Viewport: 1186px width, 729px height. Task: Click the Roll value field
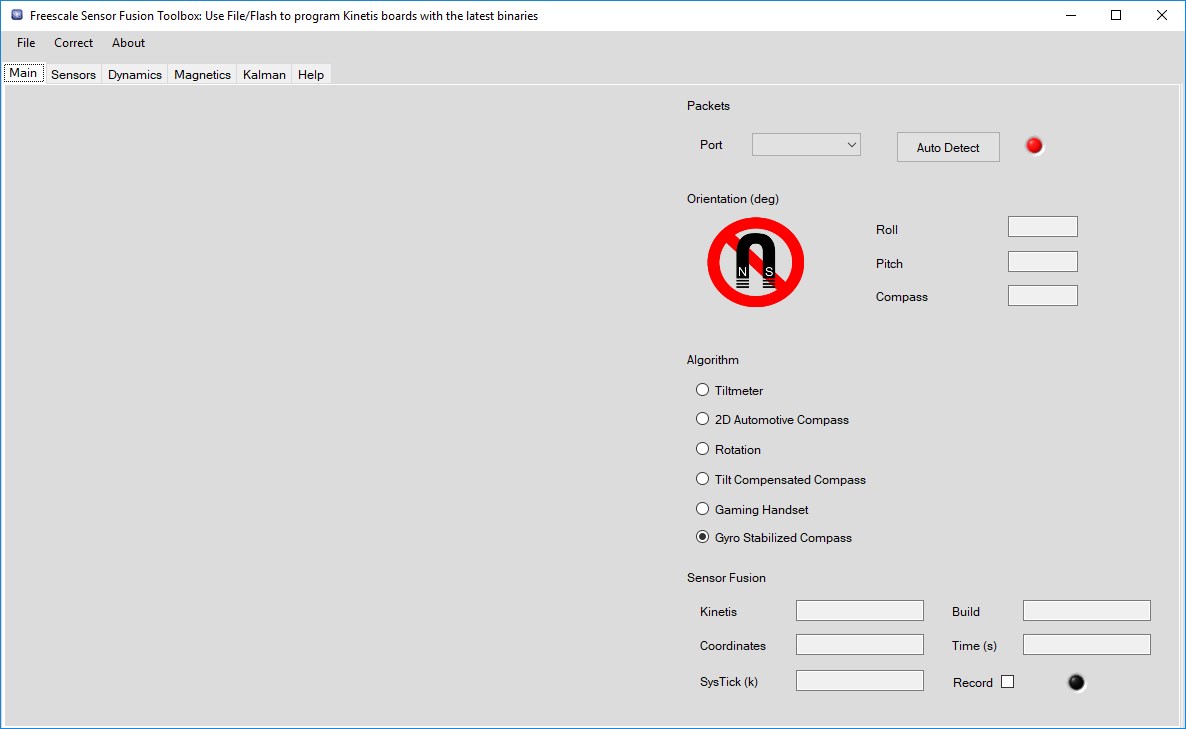1042,226
